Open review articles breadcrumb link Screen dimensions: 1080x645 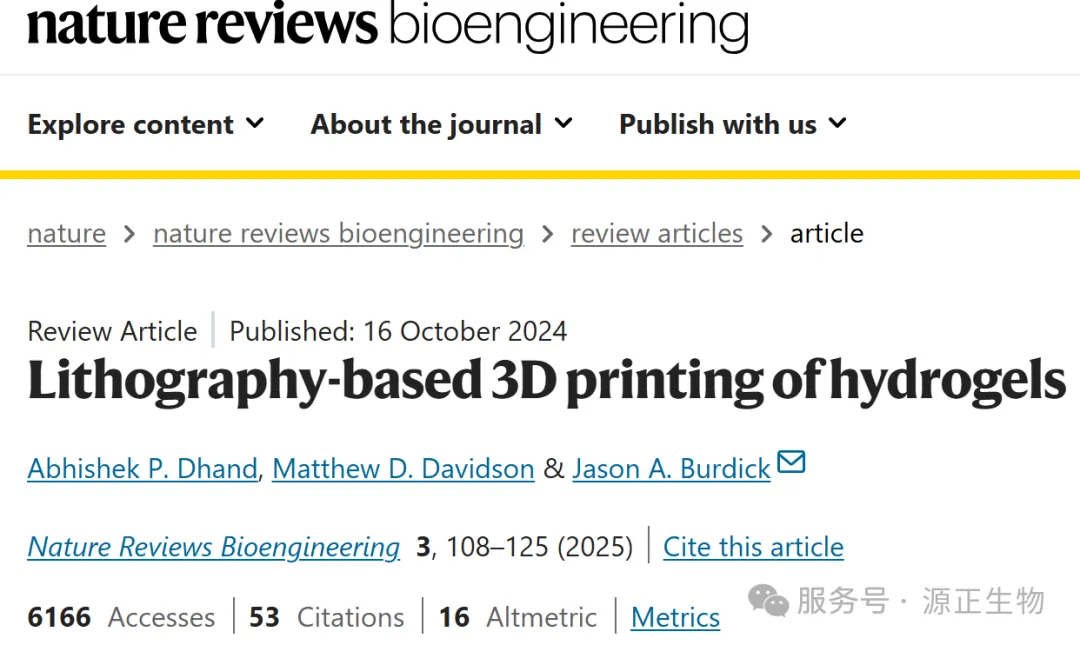(x=657, y=233)
